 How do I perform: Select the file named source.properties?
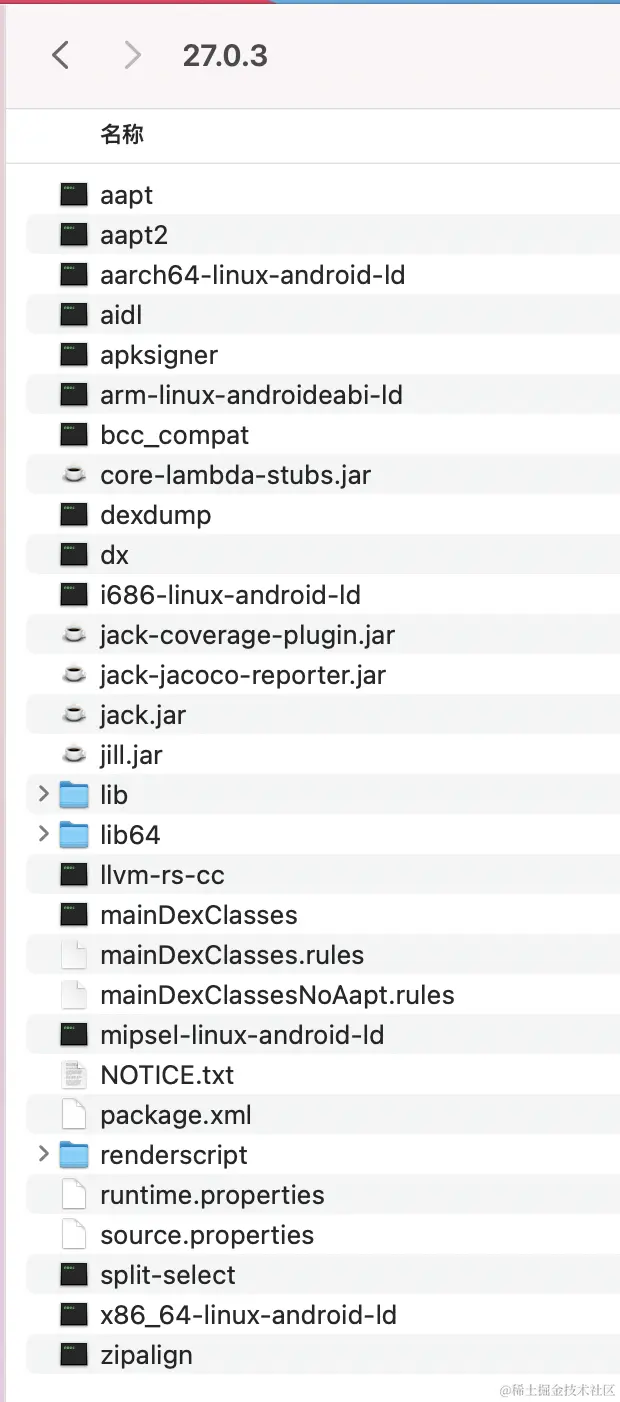tap(207, 1235)
